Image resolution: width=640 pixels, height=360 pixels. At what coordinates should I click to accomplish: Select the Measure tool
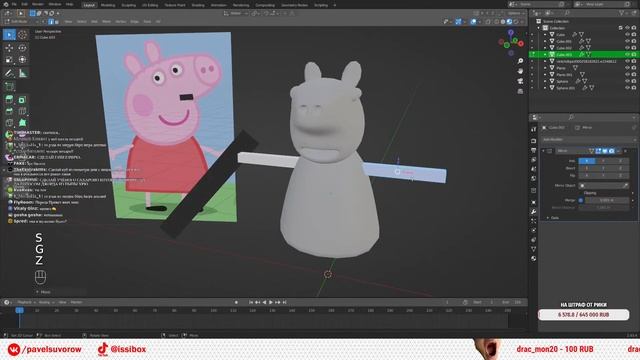22,73
